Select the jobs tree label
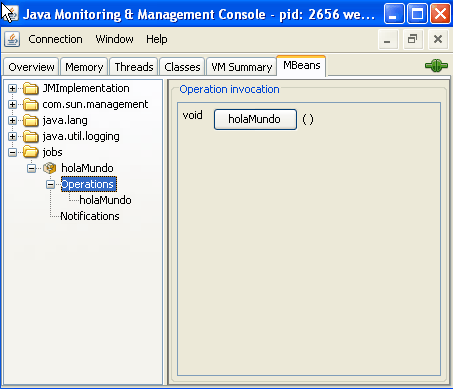The width and height of the screenshot is (453, 389). pos(52,152)
